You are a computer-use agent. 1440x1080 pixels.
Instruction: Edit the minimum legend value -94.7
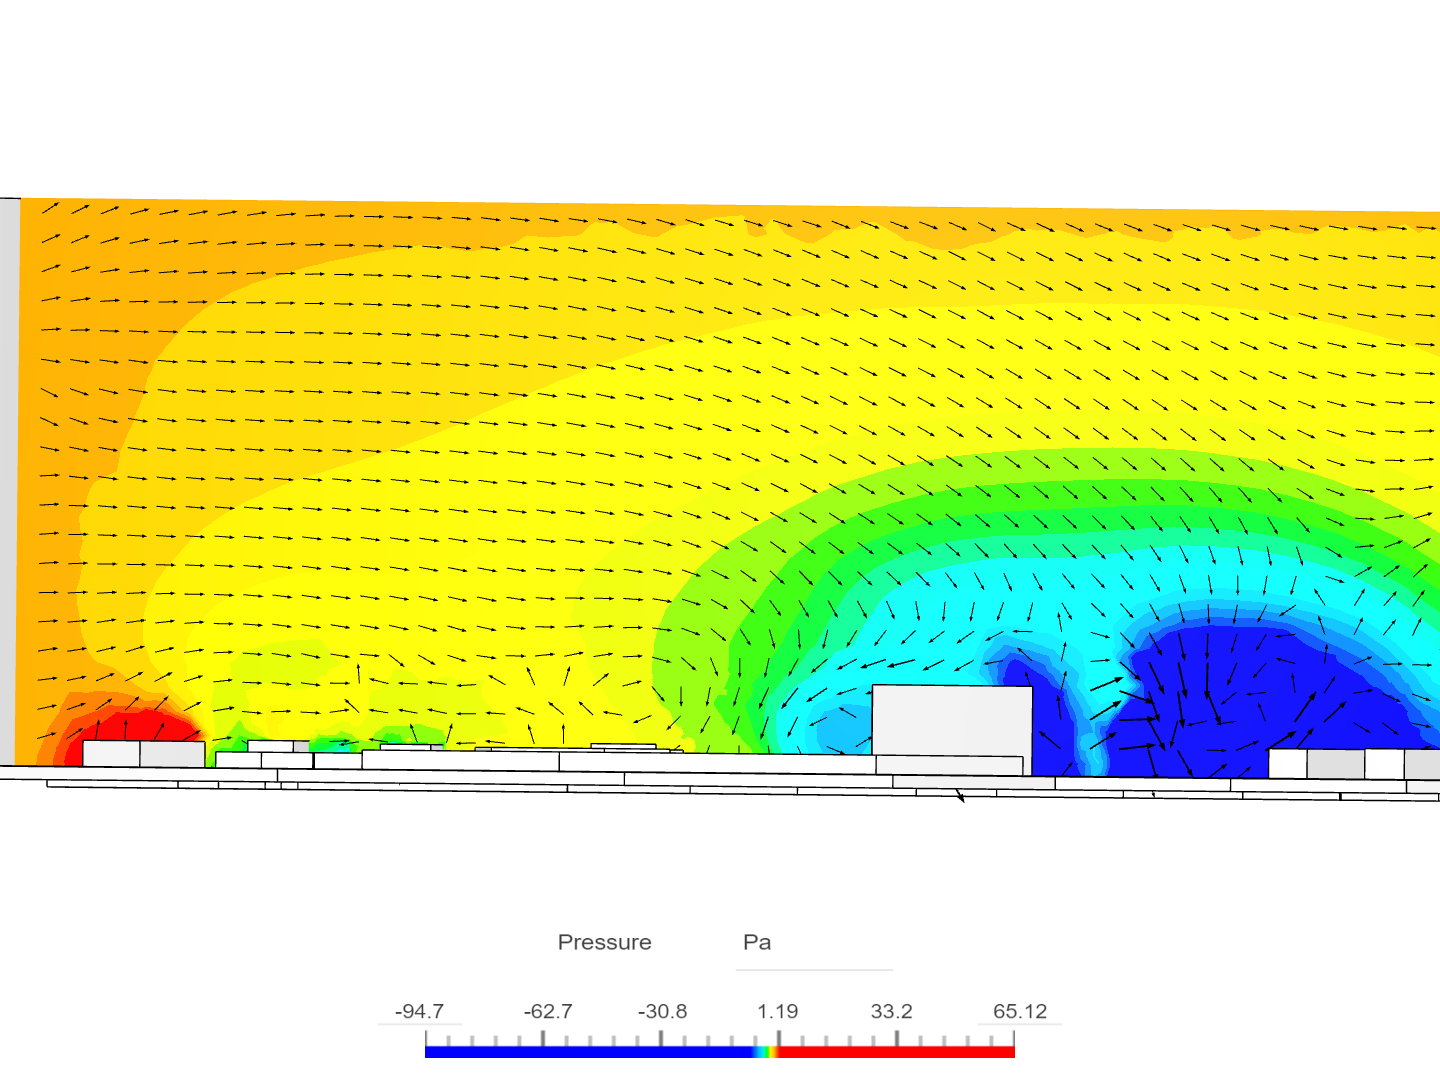tap(419, 1011)
